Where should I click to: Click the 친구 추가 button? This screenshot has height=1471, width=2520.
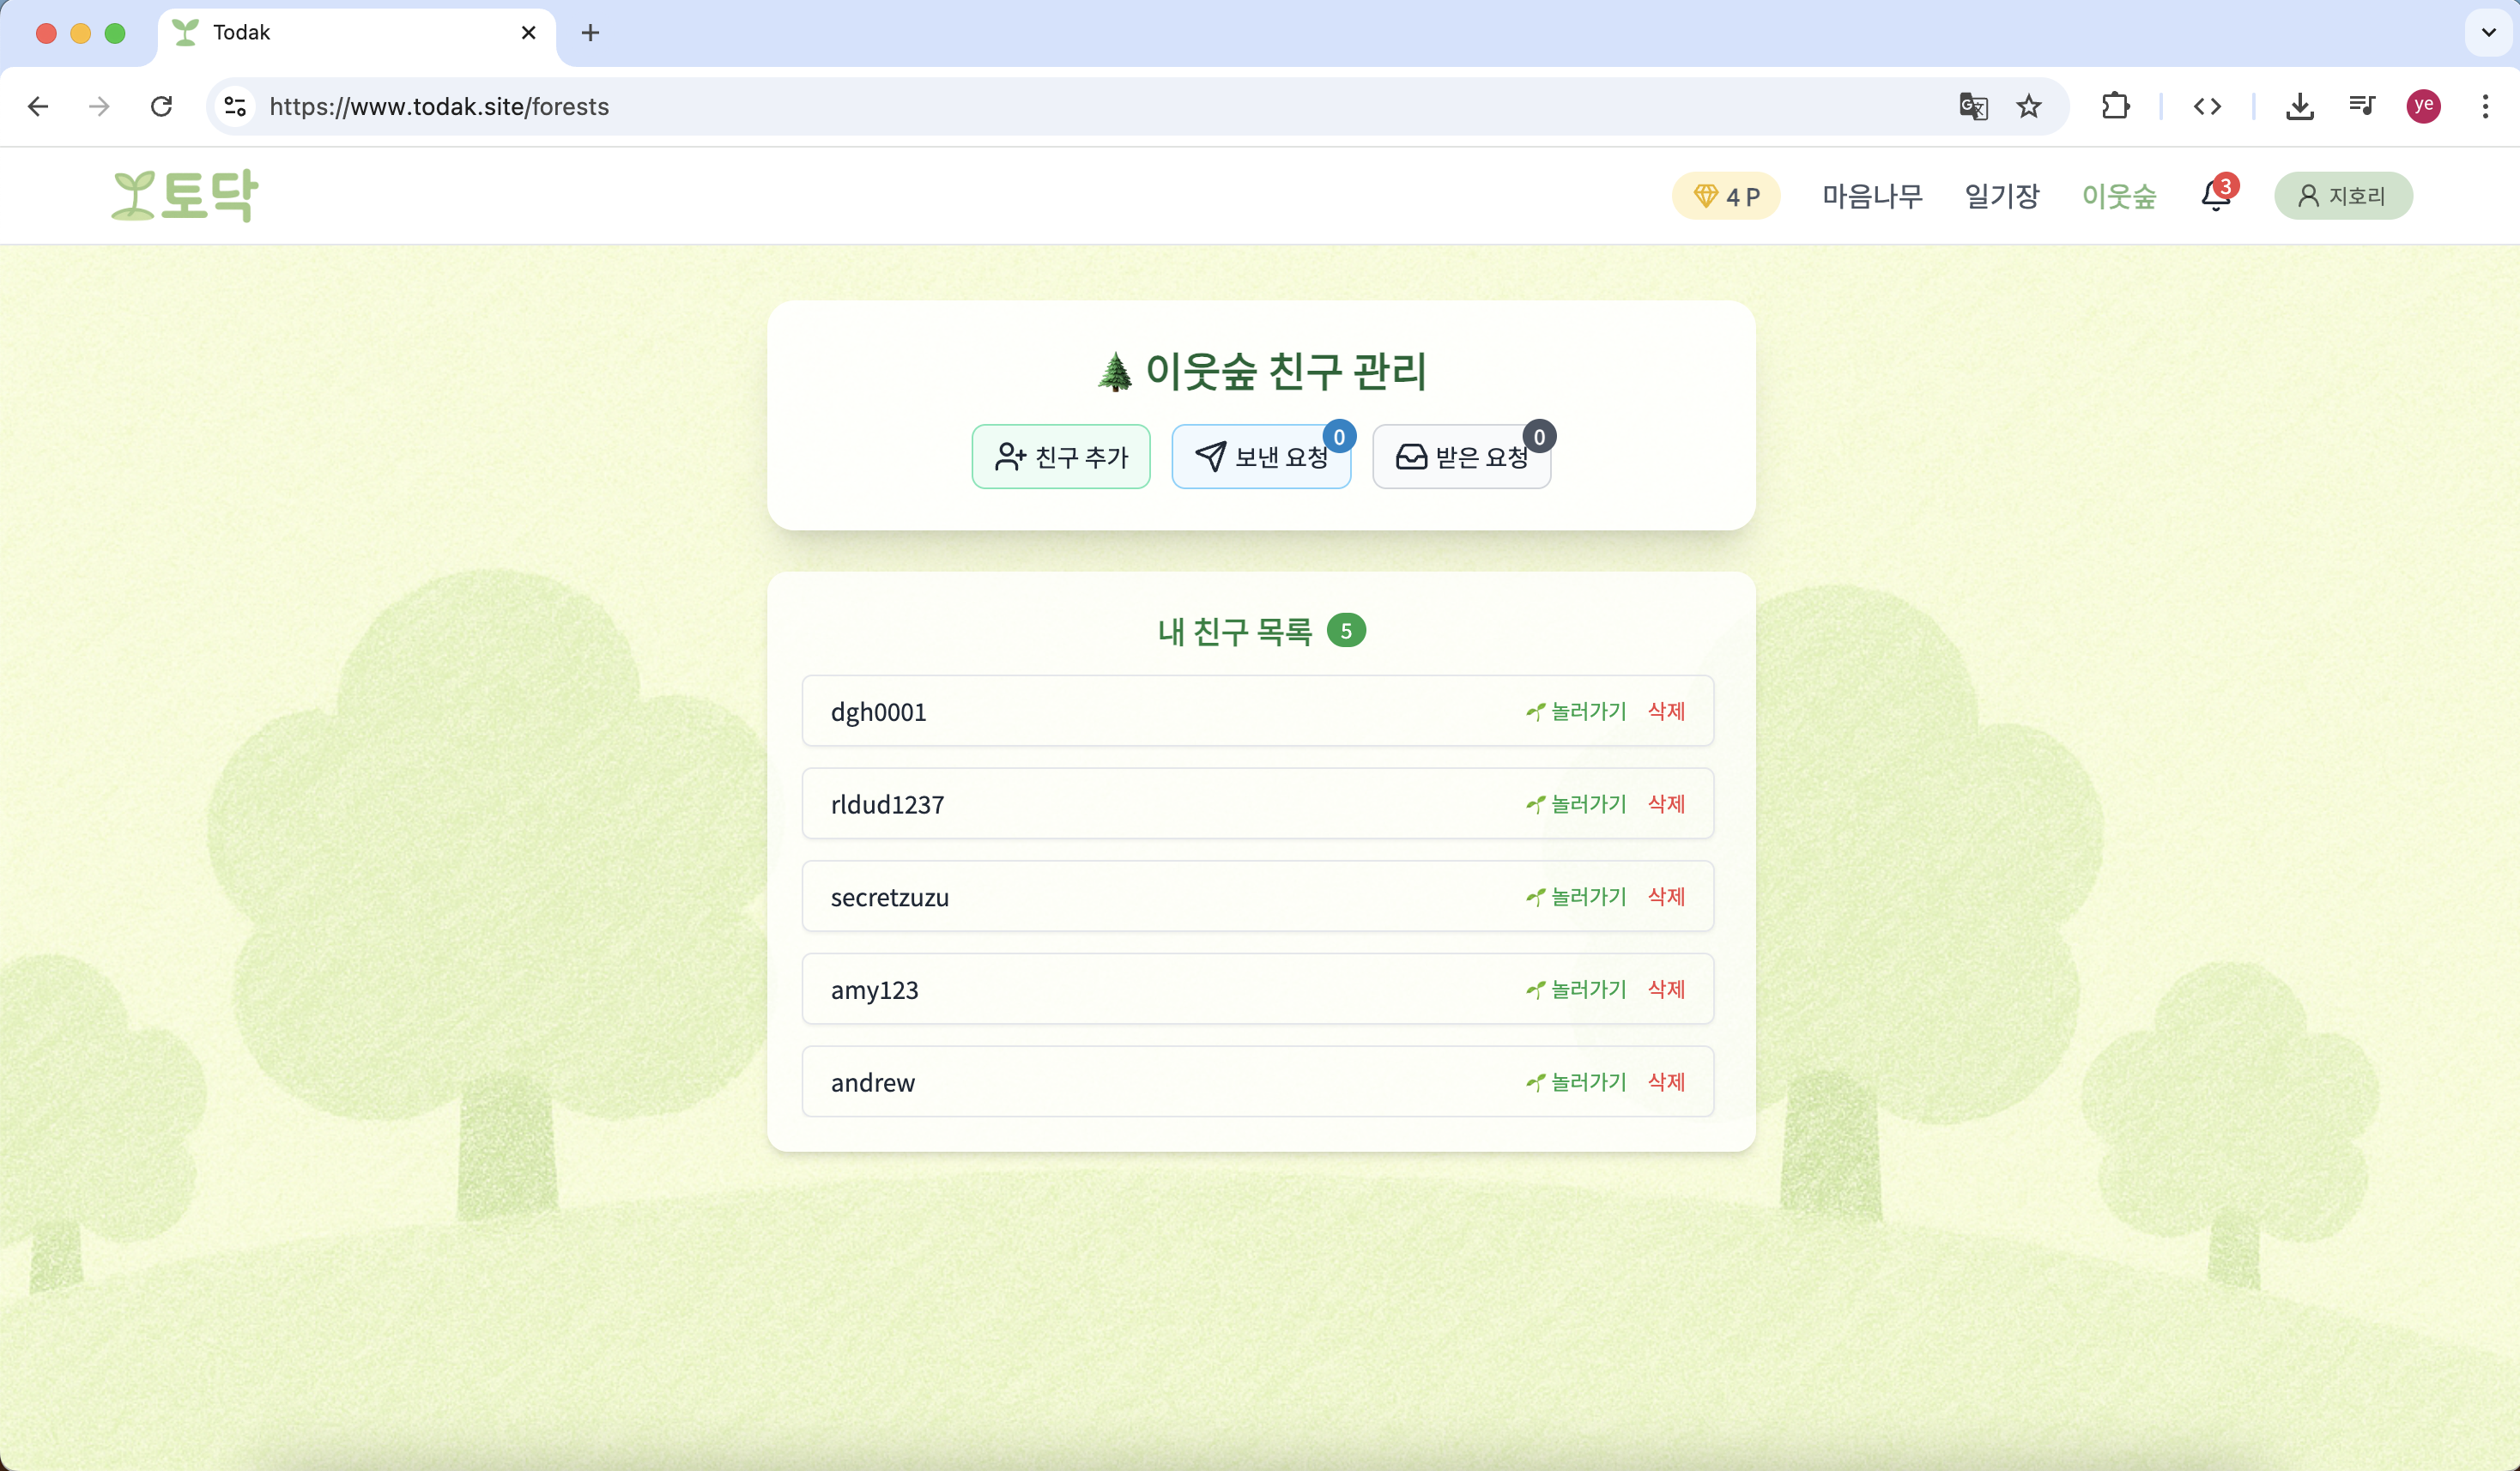pos(1061,457)
